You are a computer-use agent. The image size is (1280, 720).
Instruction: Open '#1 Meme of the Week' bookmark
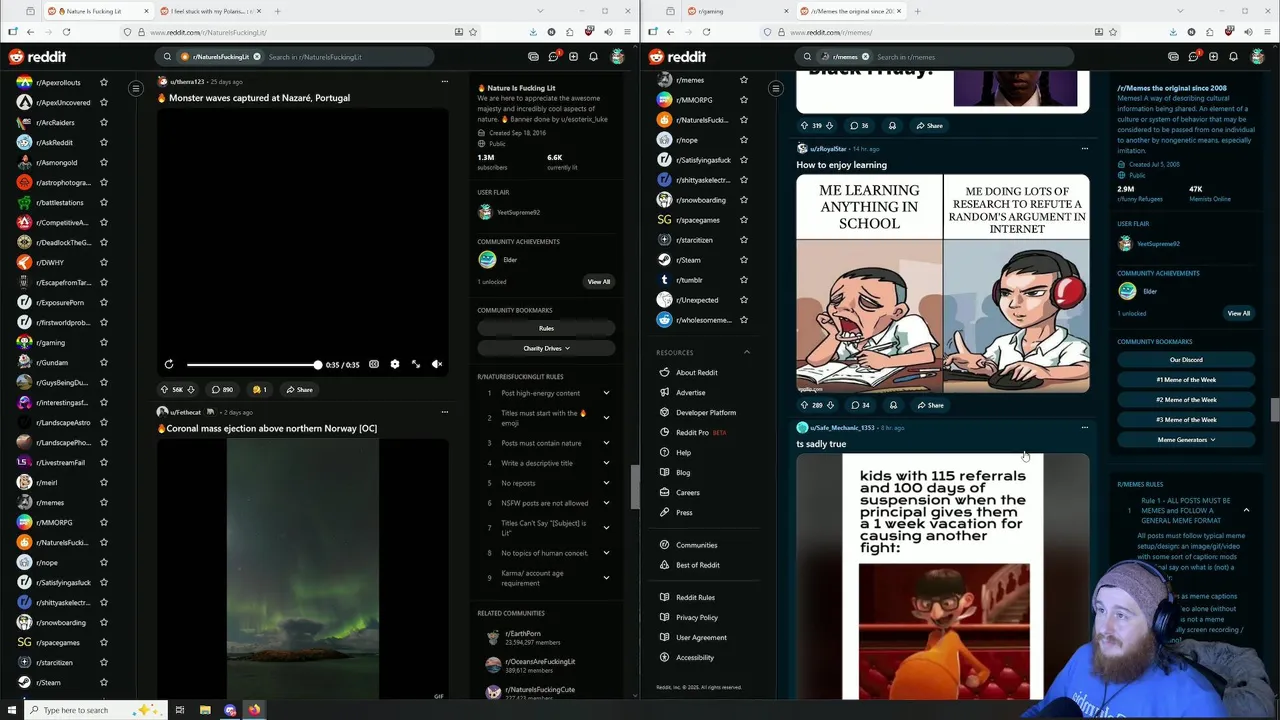click(1186, 380)
